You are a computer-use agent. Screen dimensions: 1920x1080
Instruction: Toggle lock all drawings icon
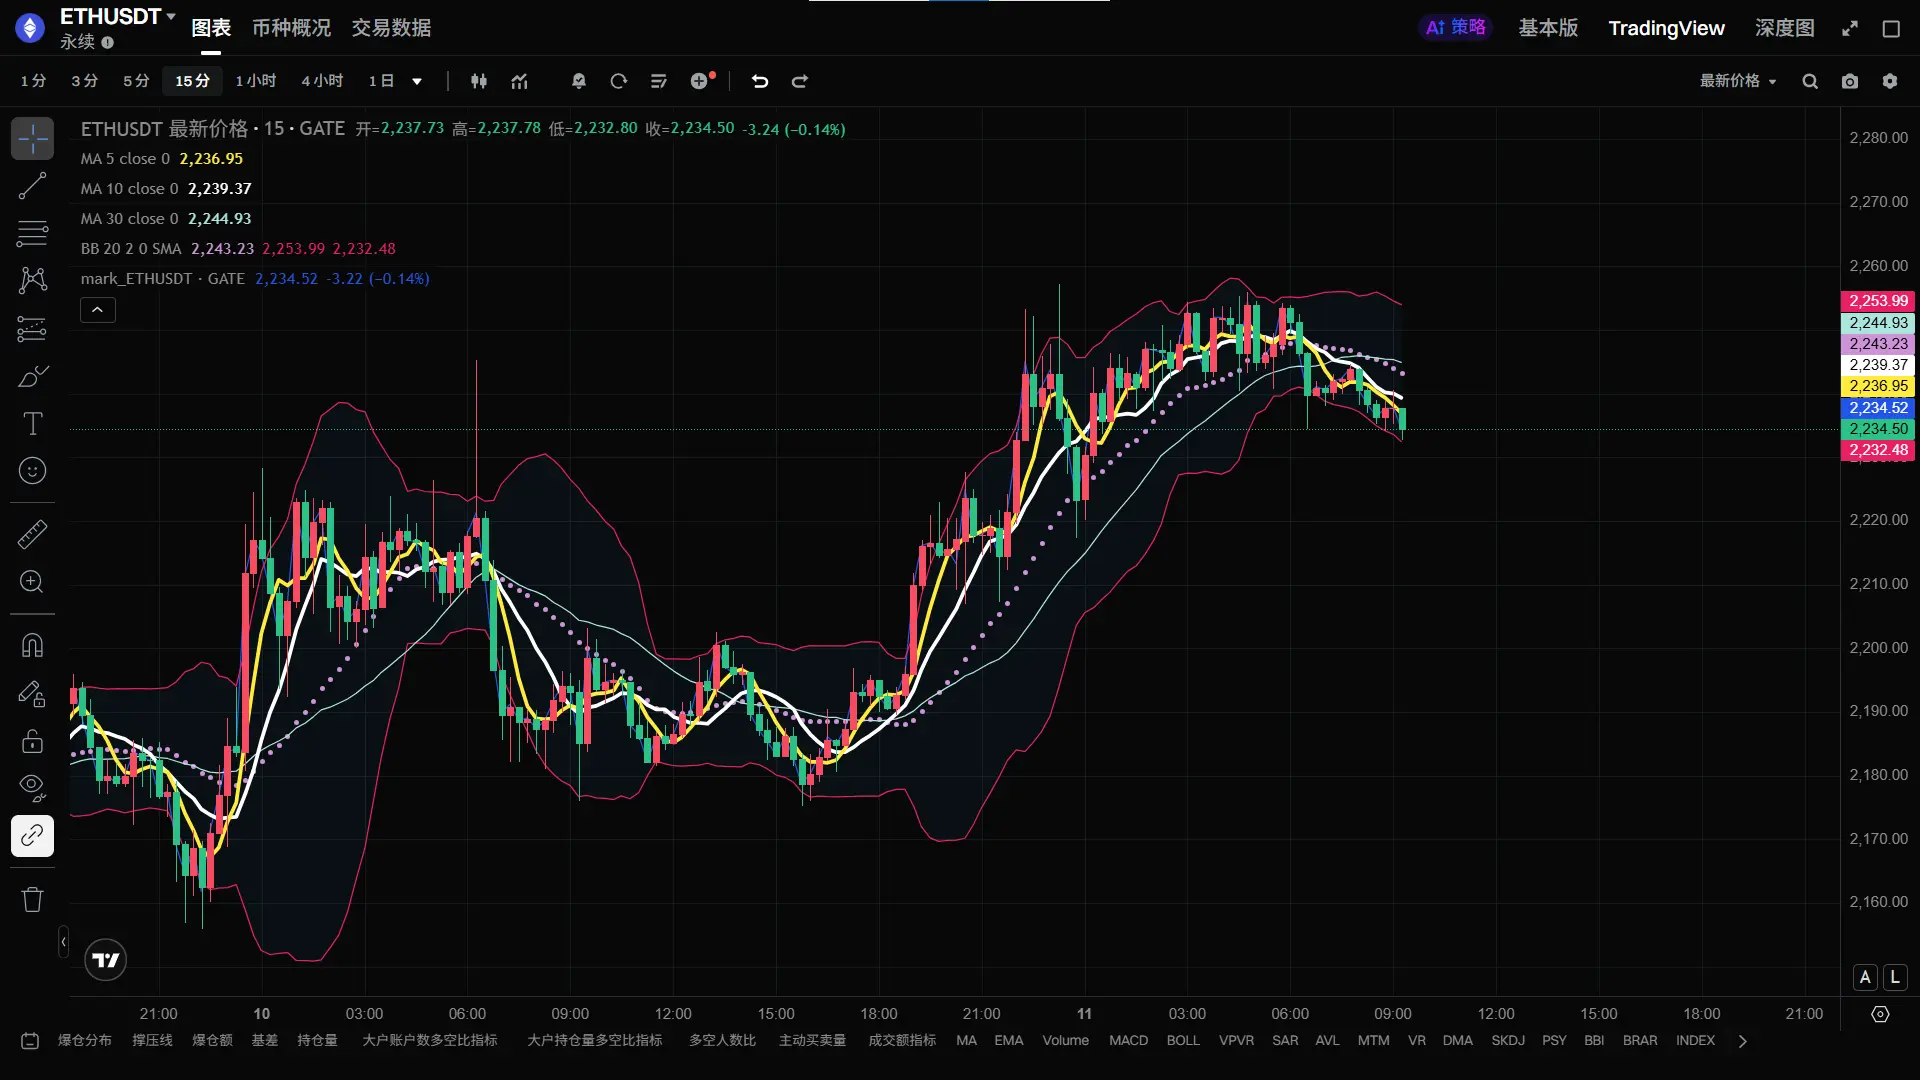pyautogui.click(x=32, y=741)
